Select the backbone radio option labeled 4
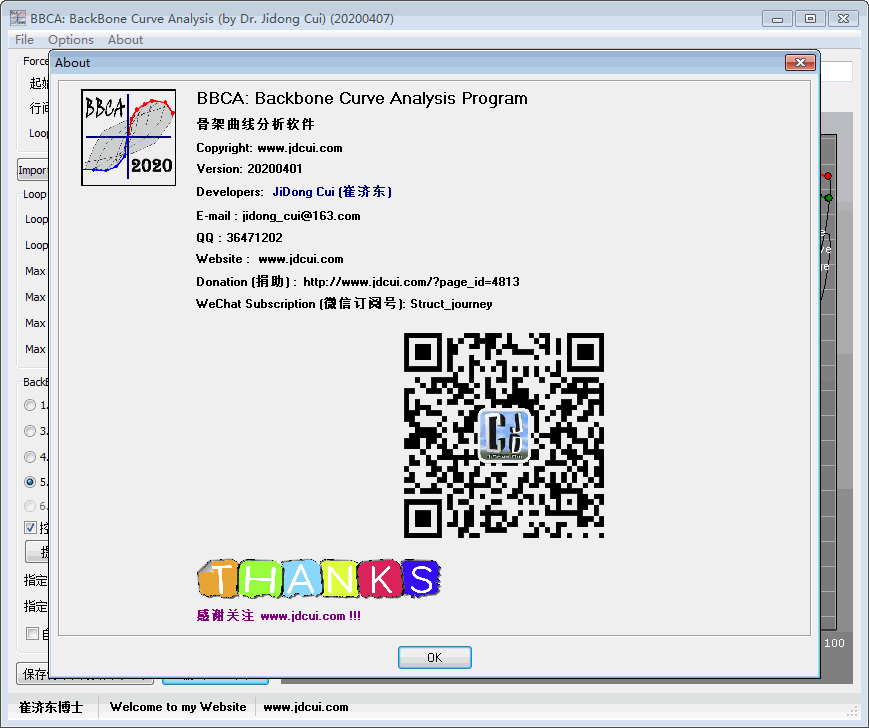The height and width of the screenshot is (728, 869). pos(30,457)
